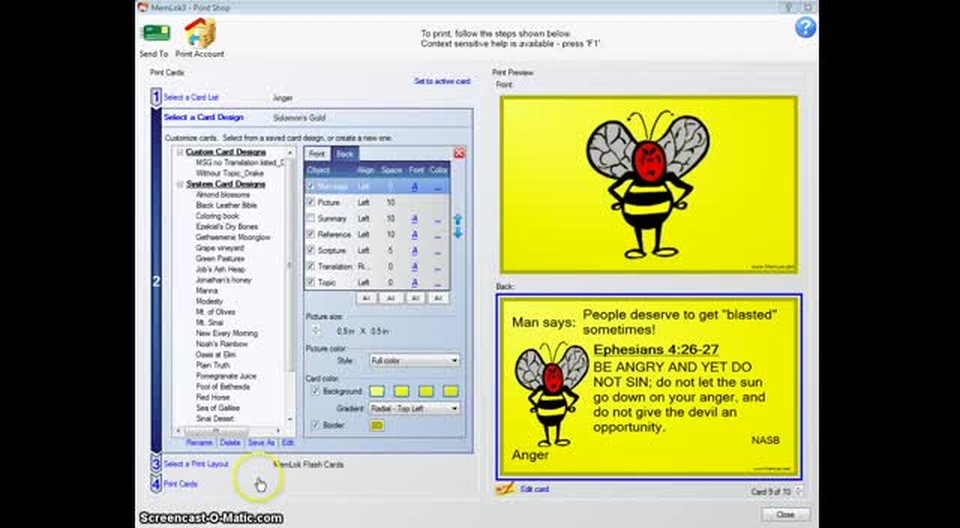Viewport: 960px width, 528px height.
Task: Click the front card preview image
Action: (649, 185)
